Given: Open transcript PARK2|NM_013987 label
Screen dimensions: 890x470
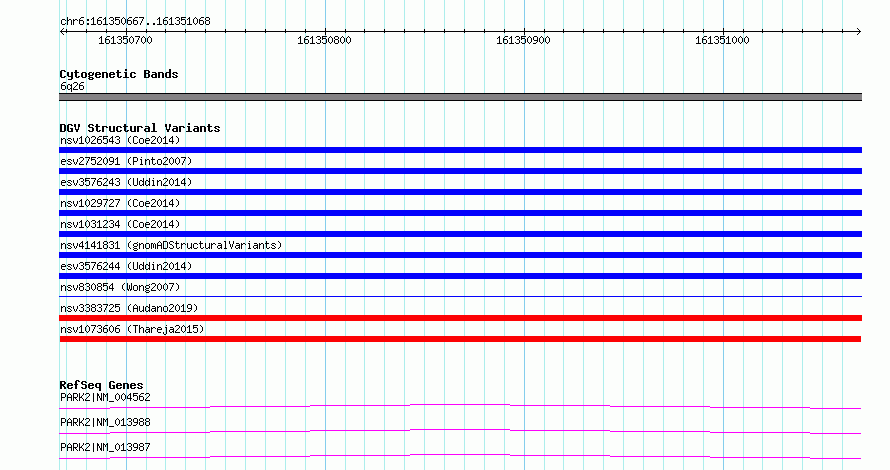Looking at the screenshot, I should (x=105, y=447).
